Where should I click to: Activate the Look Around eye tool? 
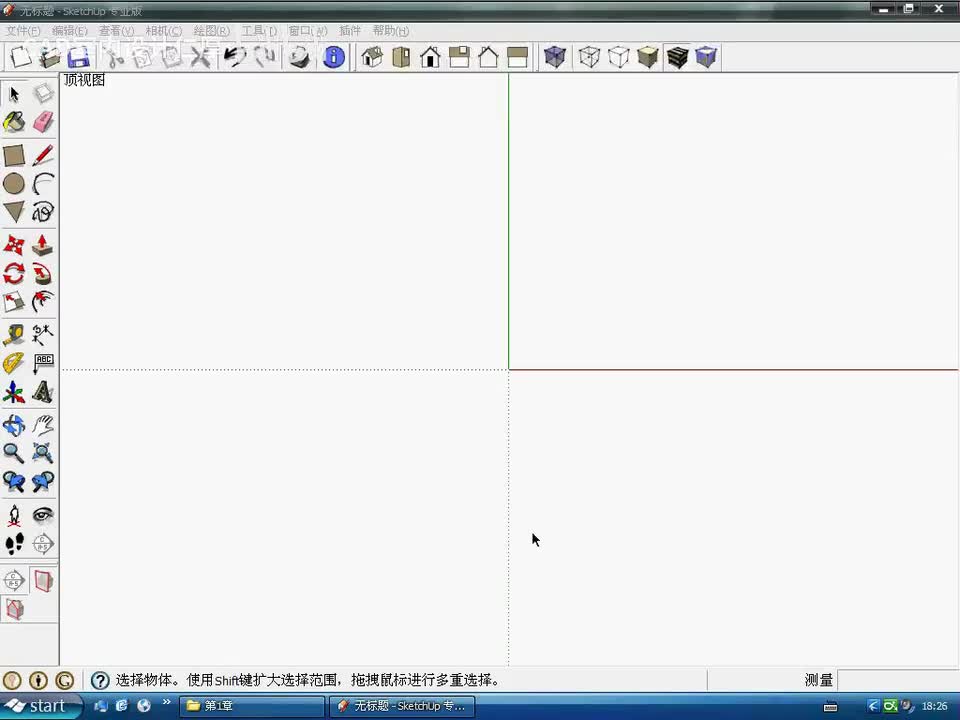click(43, 516)
